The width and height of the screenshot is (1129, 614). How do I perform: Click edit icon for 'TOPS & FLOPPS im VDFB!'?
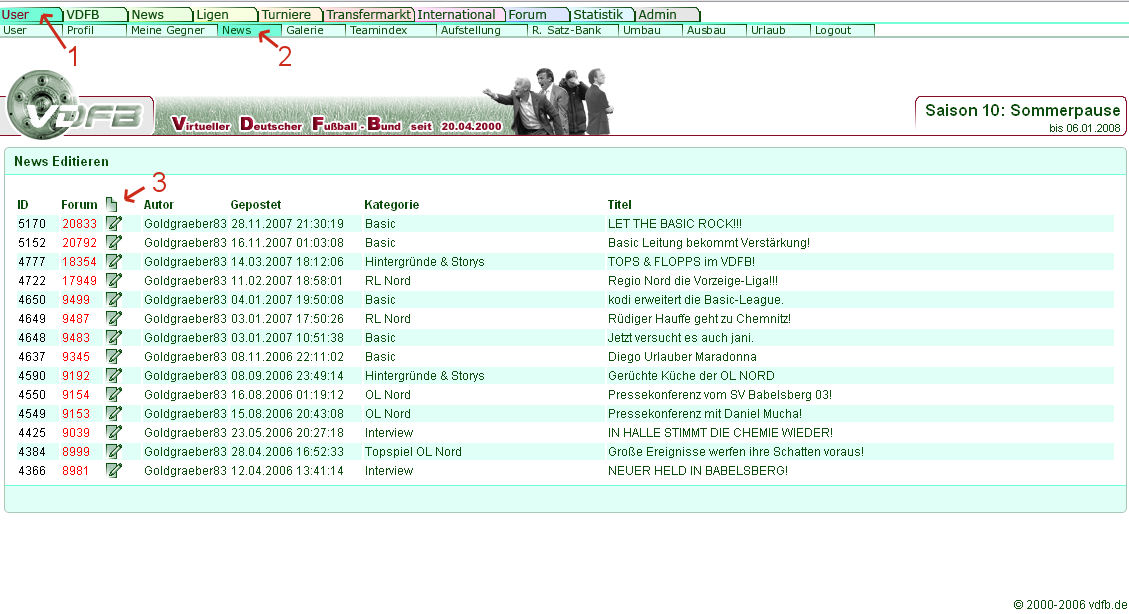click(x=114, y=262)
